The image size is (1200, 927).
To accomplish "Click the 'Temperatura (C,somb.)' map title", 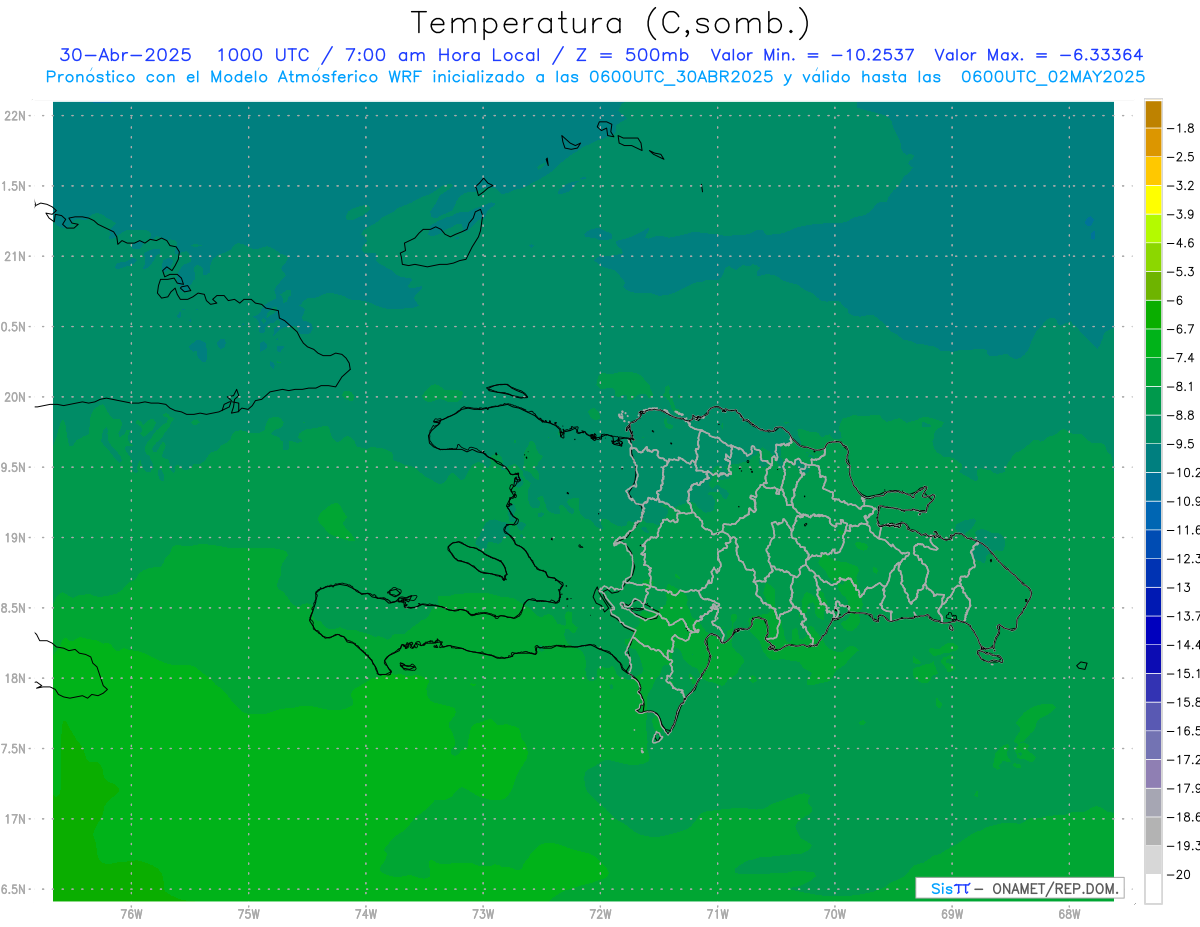I will pos(611,22).
